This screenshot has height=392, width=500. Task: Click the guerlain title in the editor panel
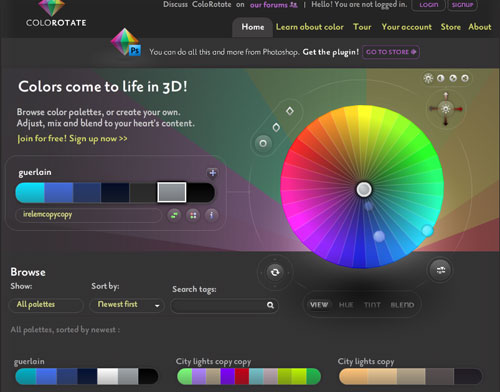[x=35, y=172]
